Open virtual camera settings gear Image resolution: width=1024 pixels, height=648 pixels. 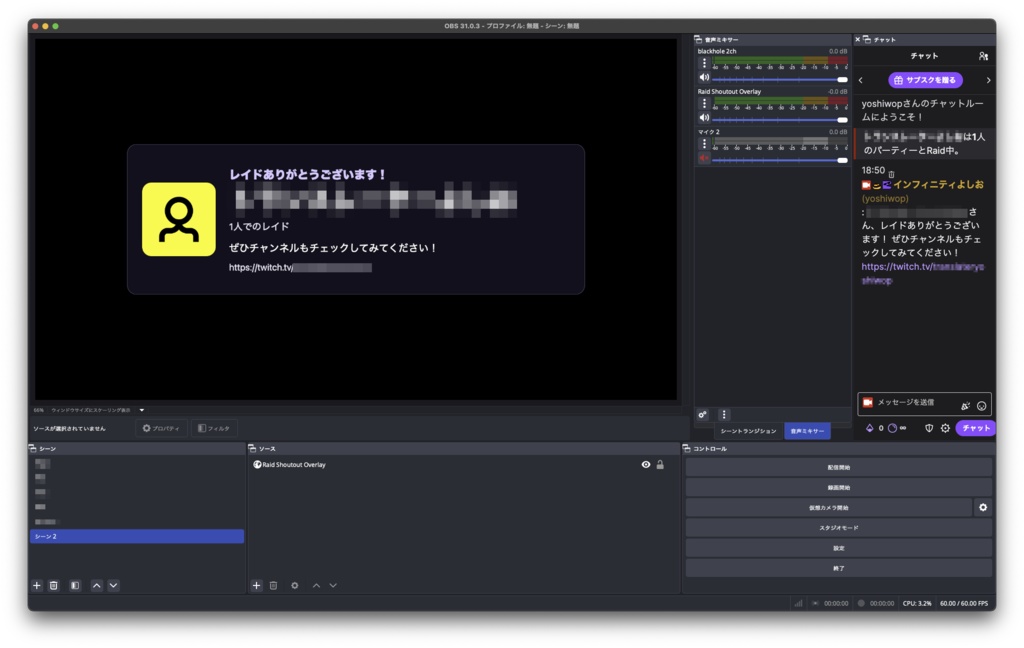[983, 508]
